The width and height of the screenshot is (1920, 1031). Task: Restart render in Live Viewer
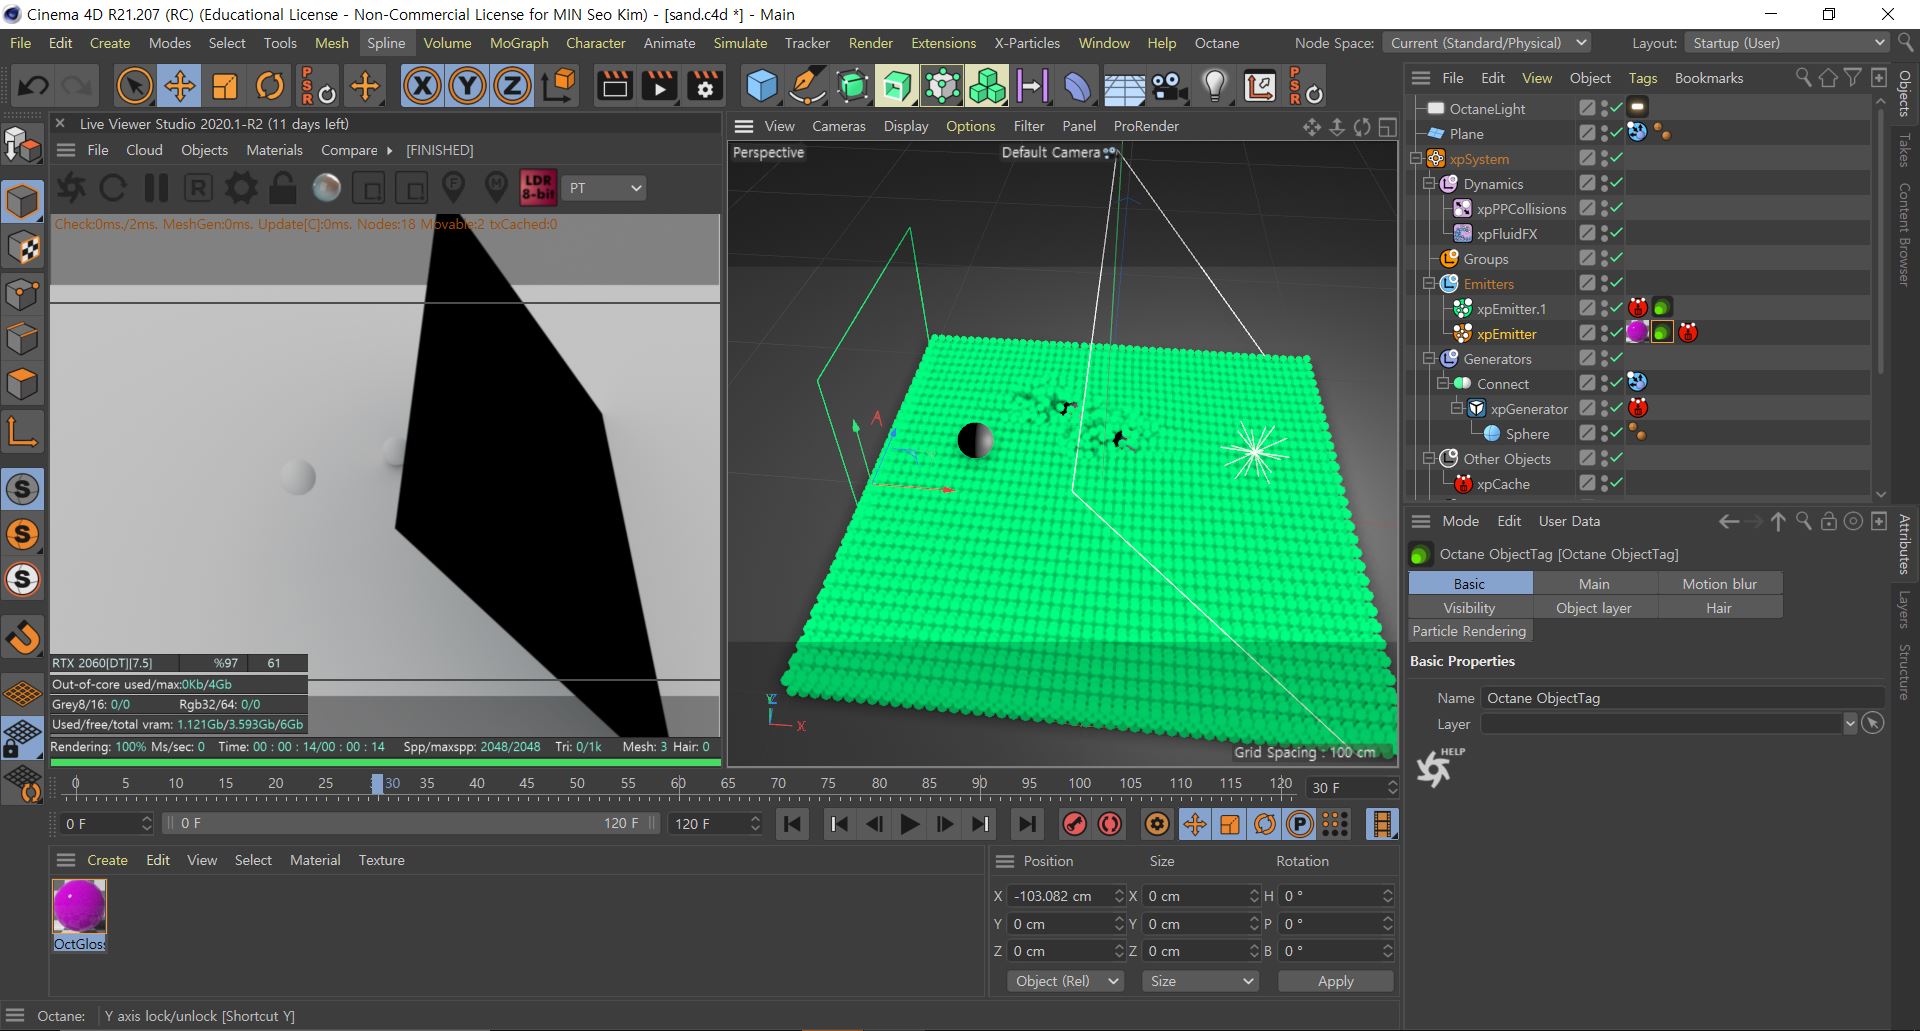coord(113,187)
